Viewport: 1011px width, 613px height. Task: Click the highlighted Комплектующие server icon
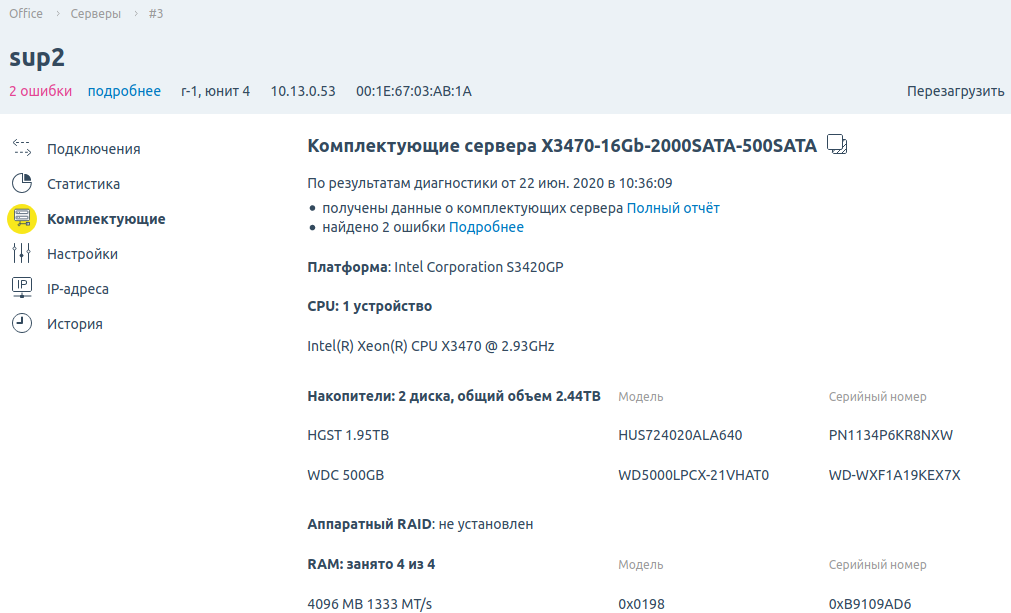pos(22,219)
